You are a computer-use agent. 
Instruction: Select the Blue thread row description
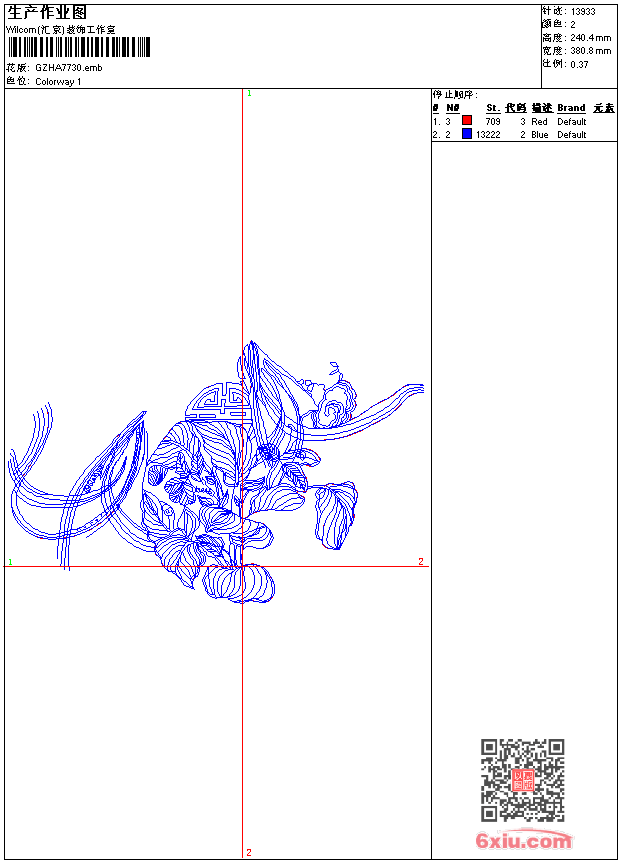coord(539,134)
